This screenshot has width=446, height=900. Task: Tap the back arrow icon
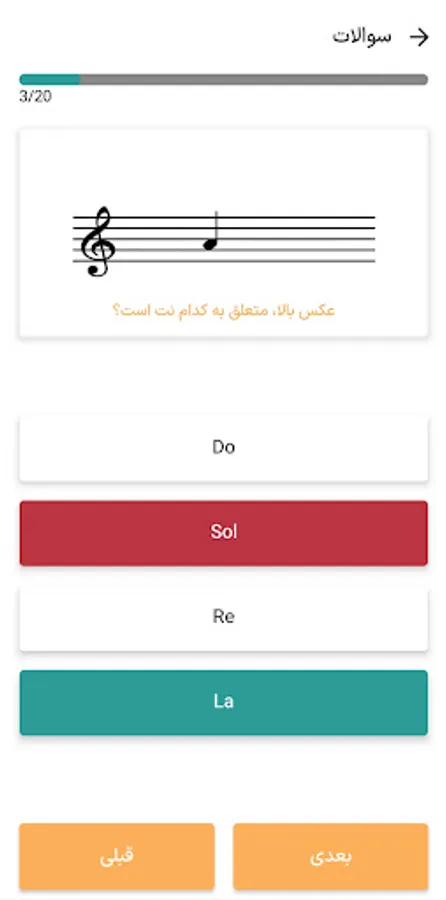[419, 37]
